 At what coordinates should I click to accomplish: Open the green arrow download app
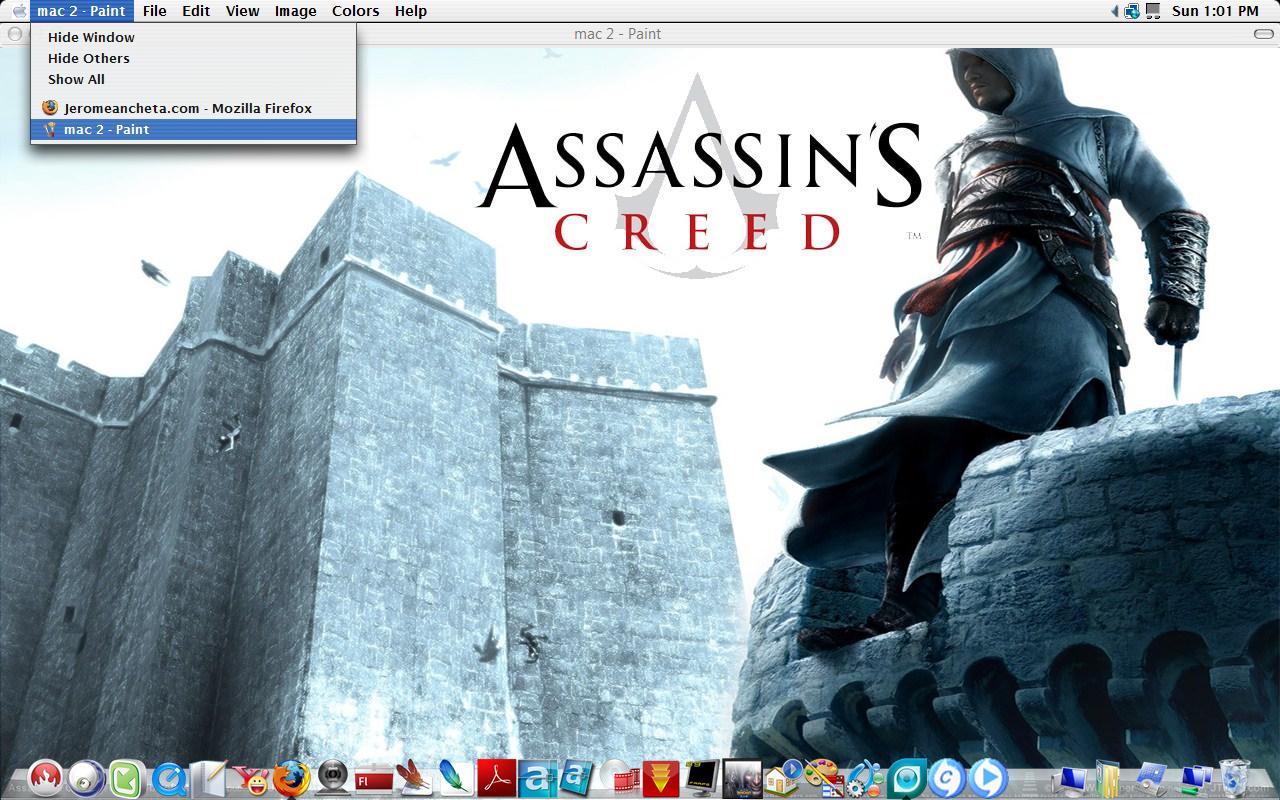pos(126,778)
